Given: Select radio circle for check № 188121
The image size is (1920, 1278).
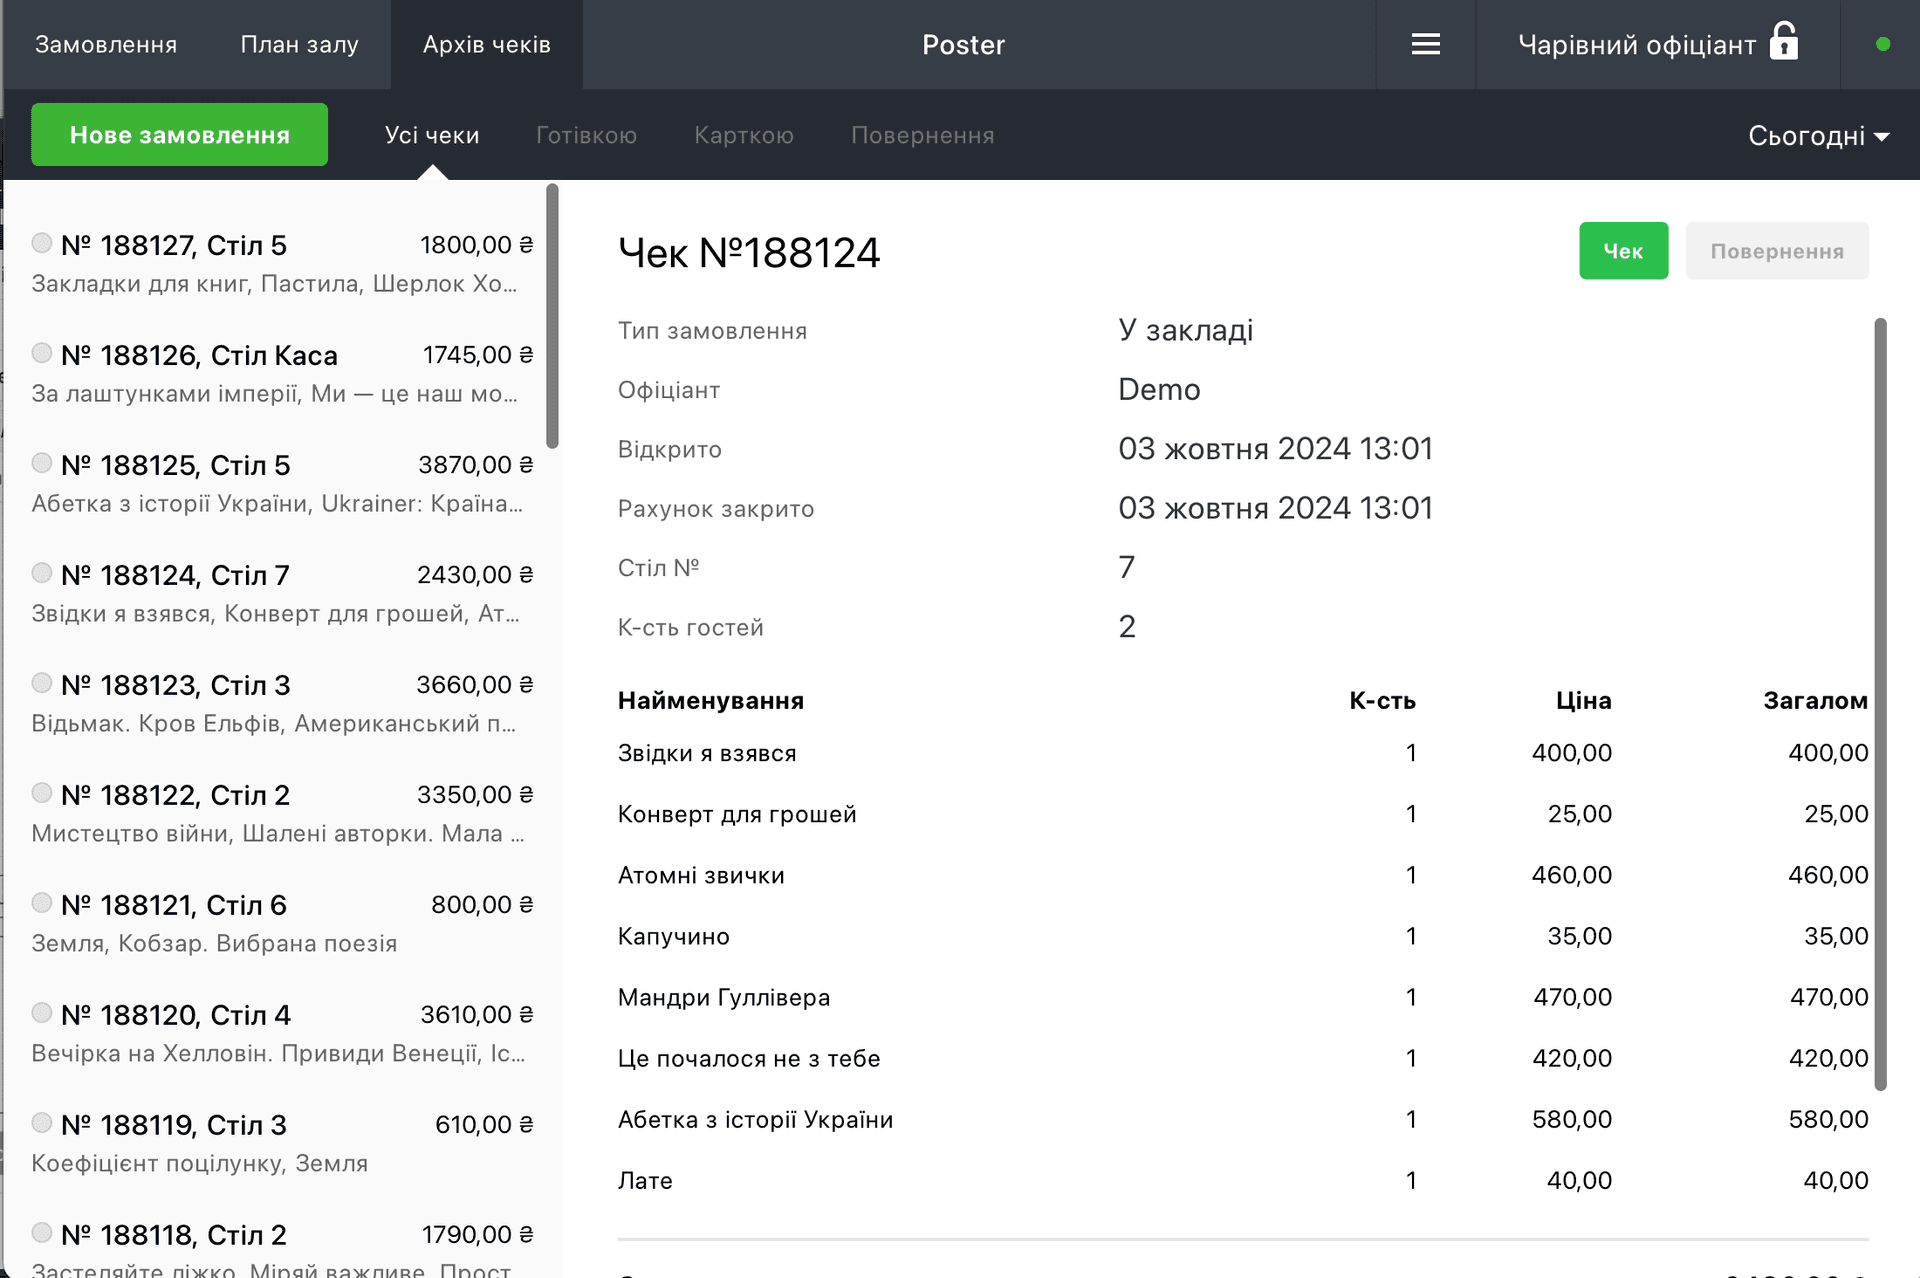Looking at the screenshot, I should tap(42, 903).
